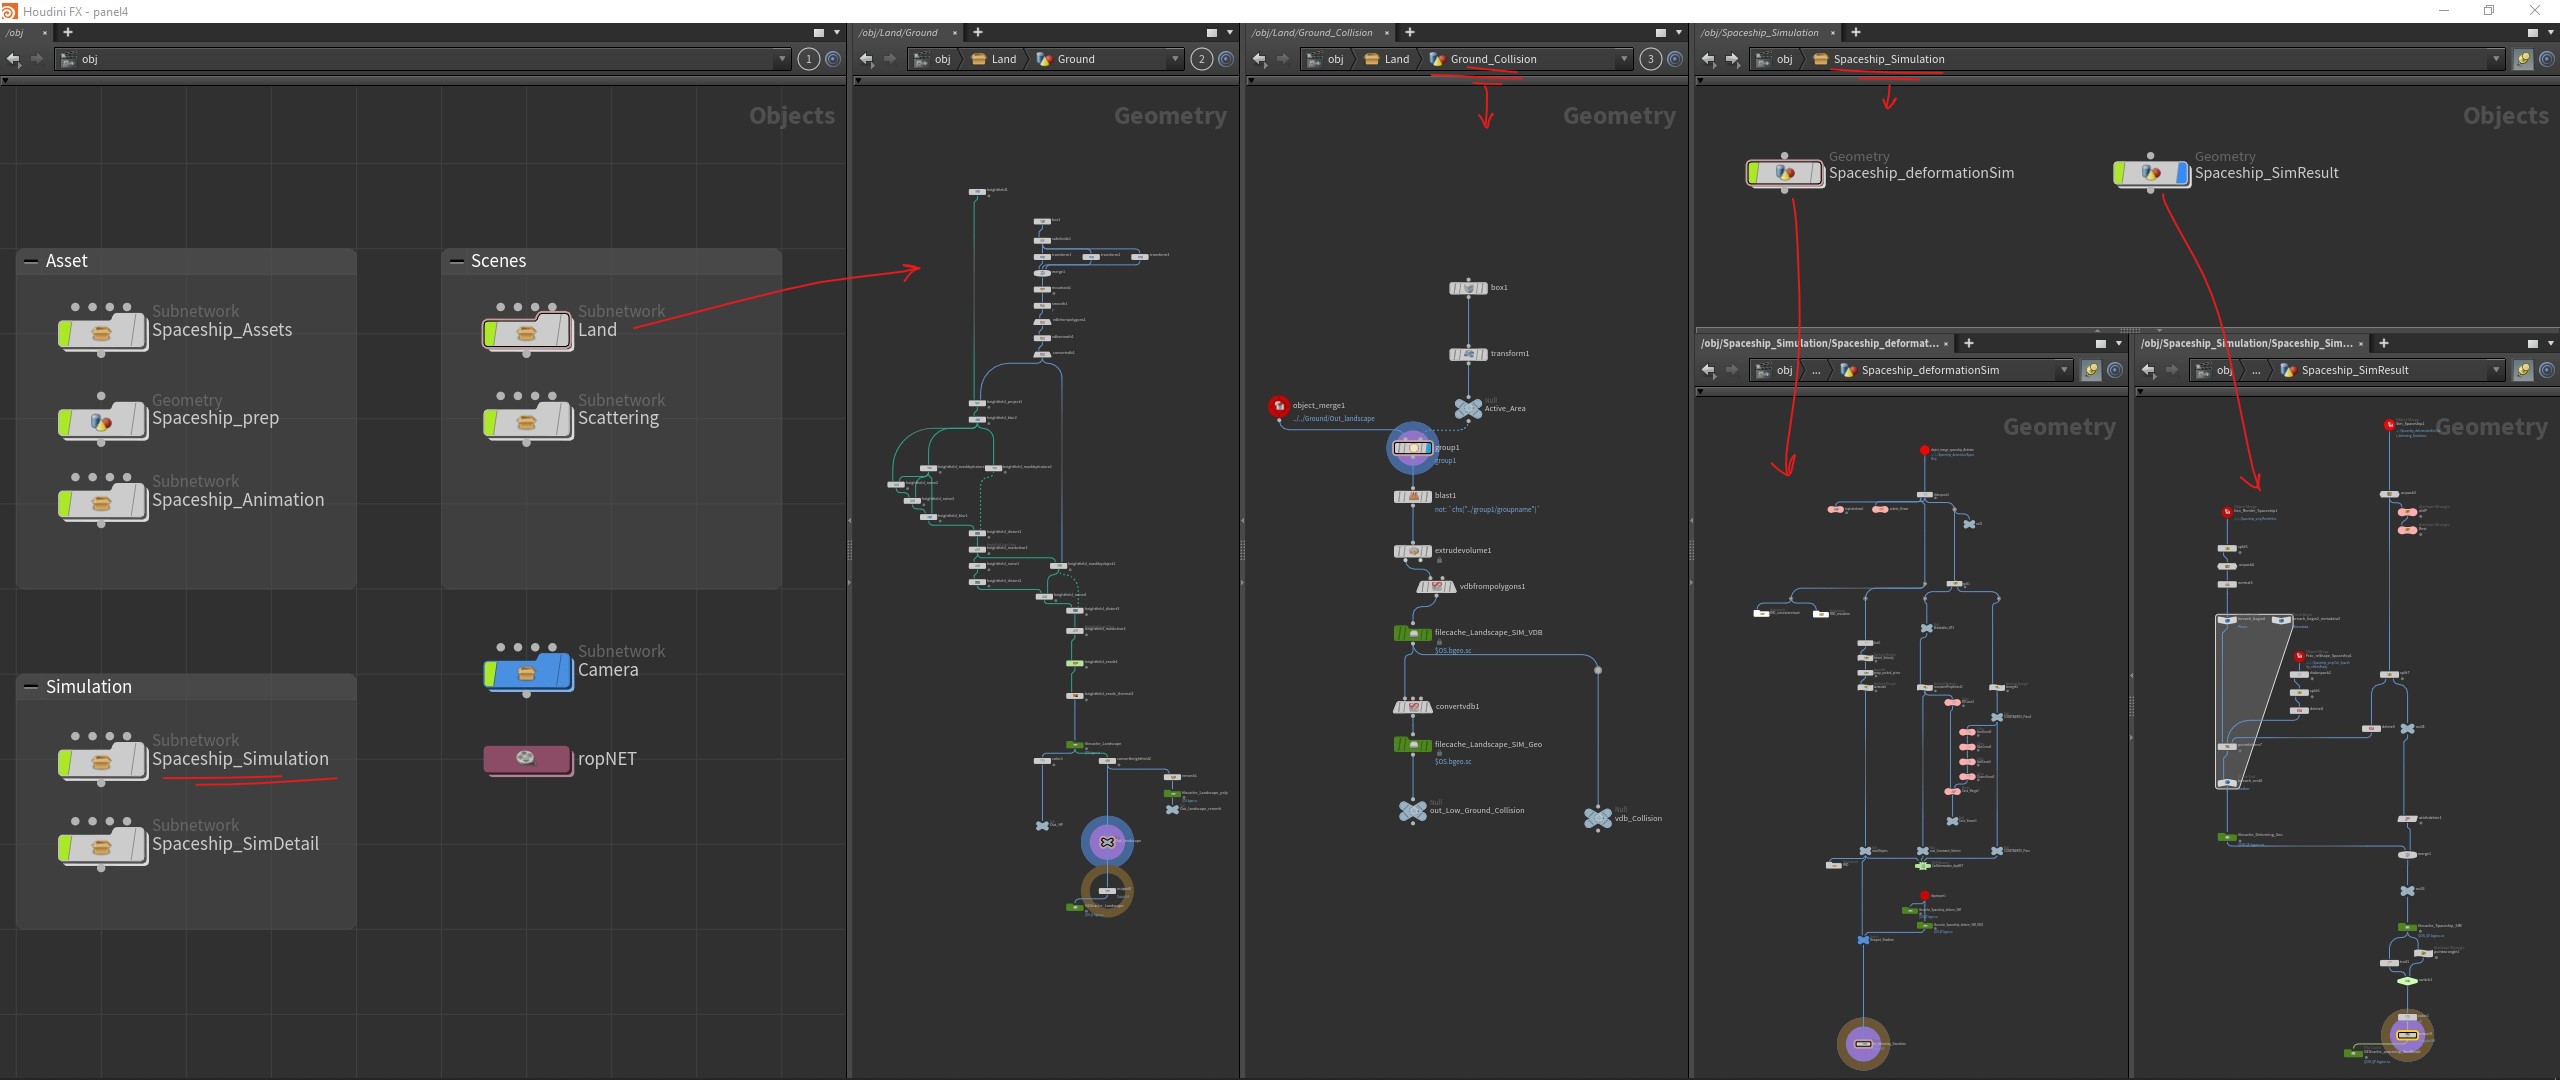Select the object_merge1 node

[1279, 406]
